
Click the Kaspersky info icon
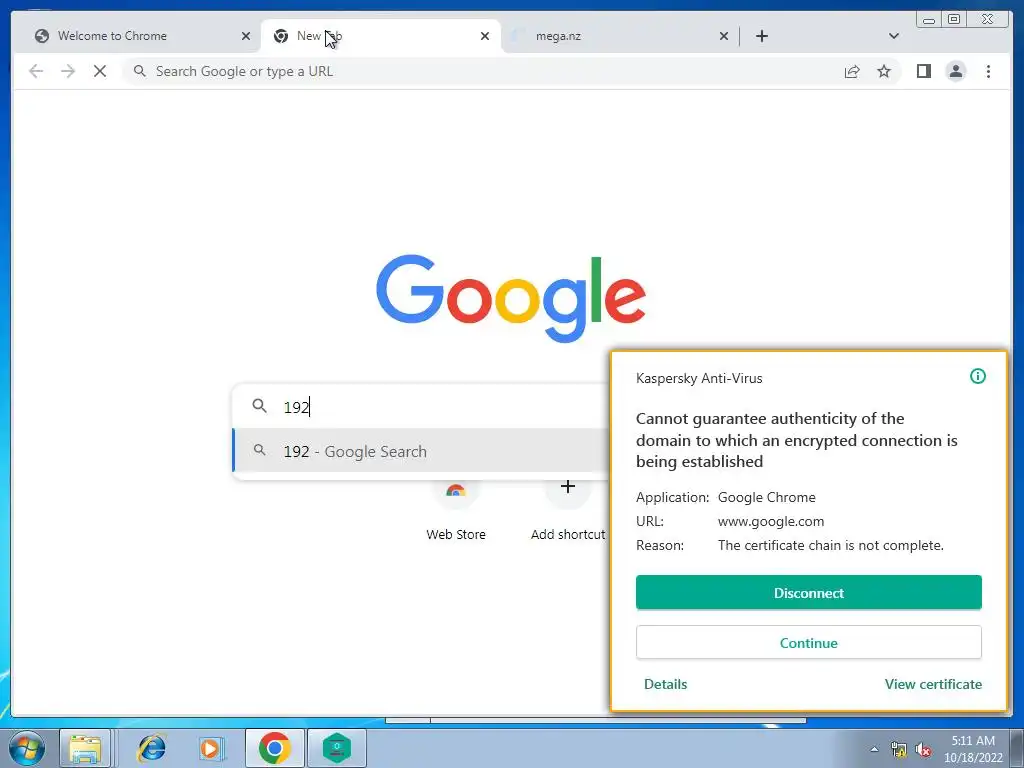[x=978, y=376]
